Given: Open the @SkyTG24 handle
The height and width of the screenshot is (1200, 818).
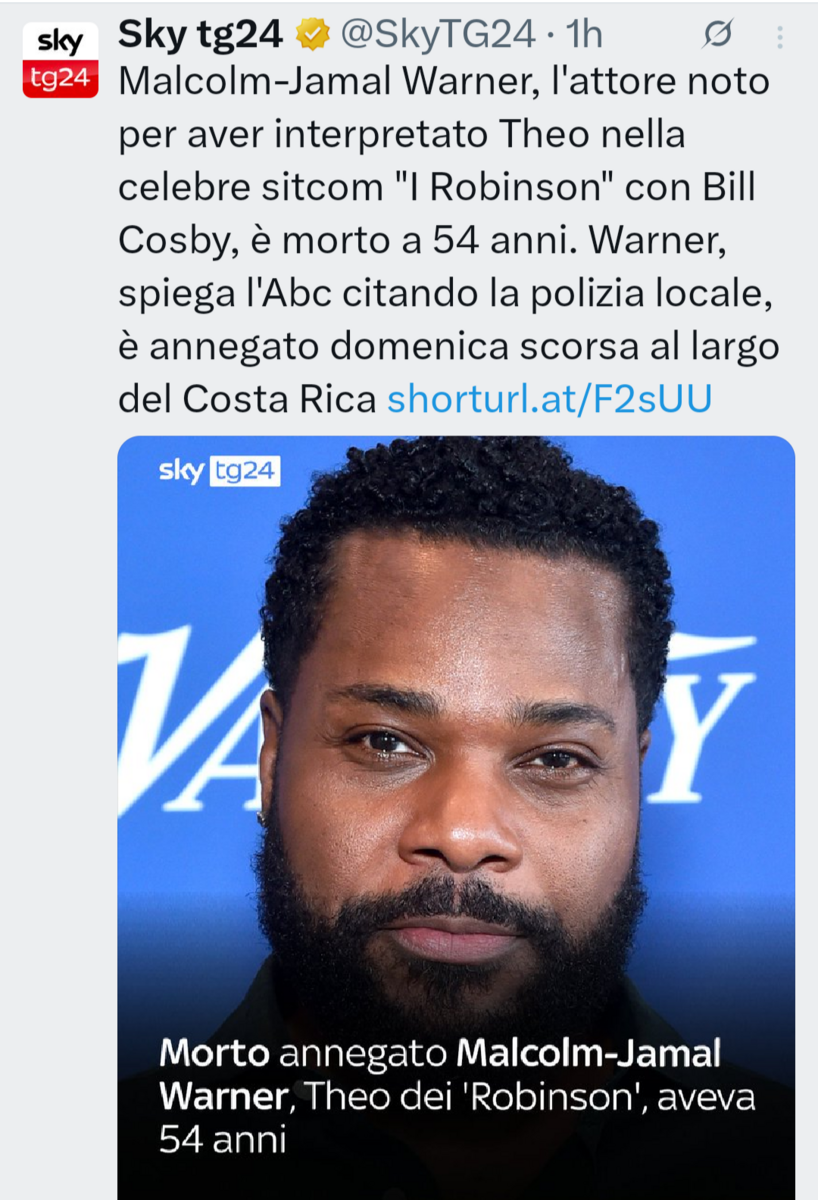Looking at the screenshot, I should (x=439, y=36).
